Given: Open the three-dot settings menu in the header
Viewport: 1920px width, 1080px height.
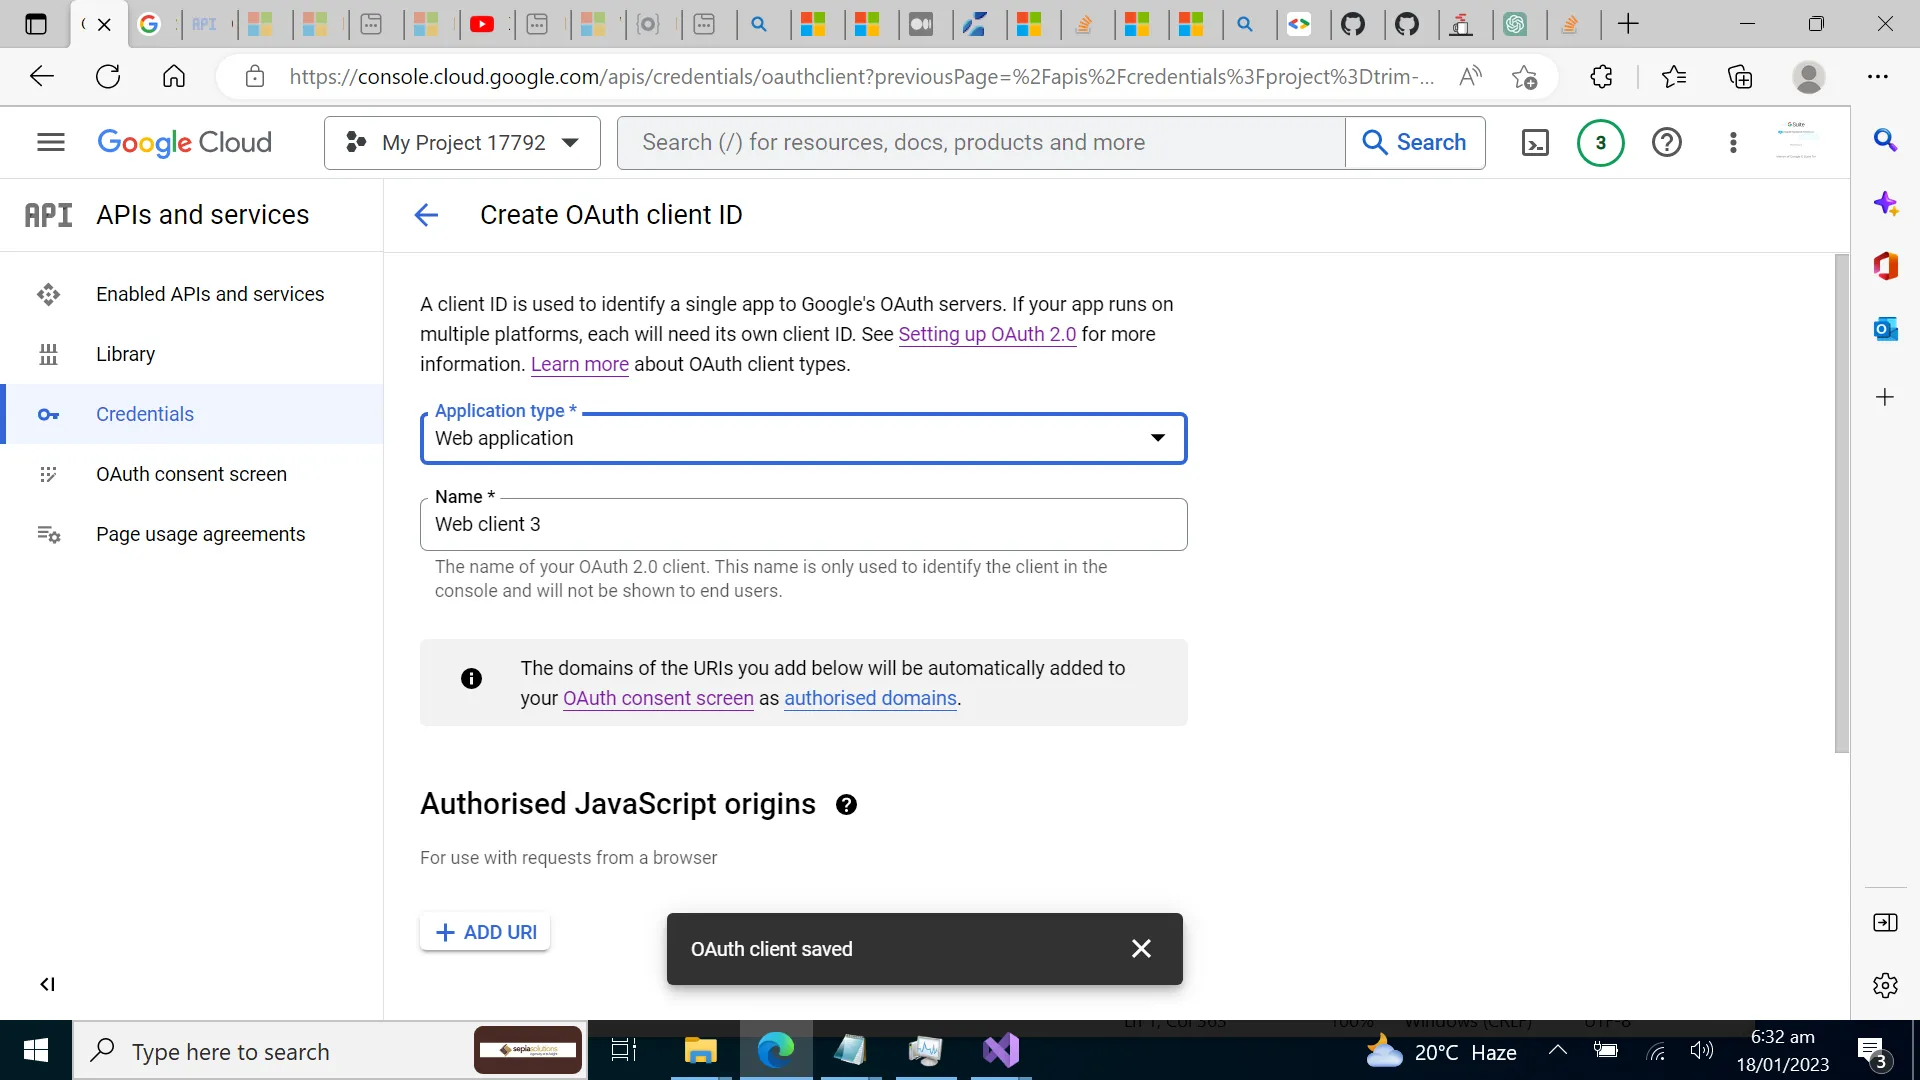Looking at the screenshot, I should coord(1733,143).
